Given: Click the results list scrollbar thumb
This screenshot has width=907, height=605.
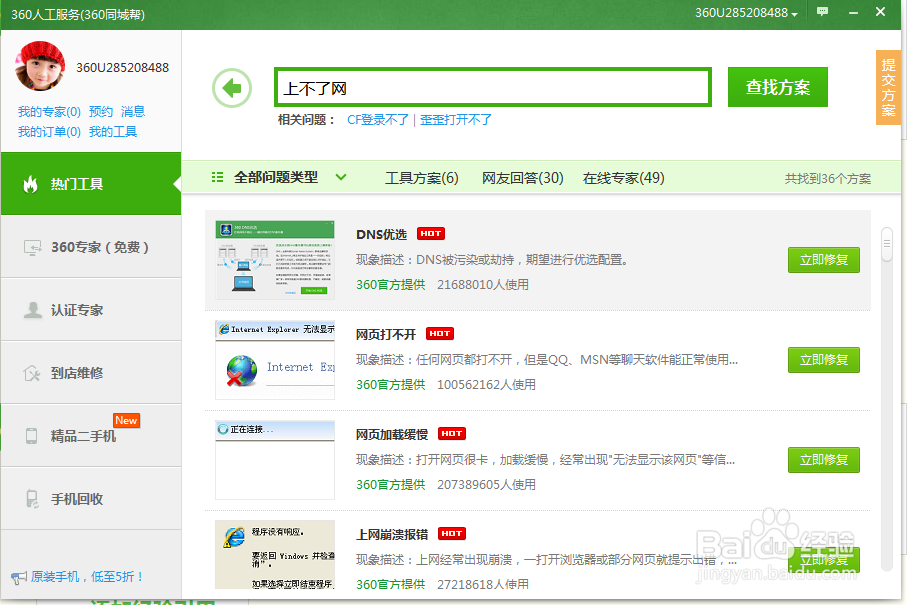Looking at the screenshot, I should 887,245.
